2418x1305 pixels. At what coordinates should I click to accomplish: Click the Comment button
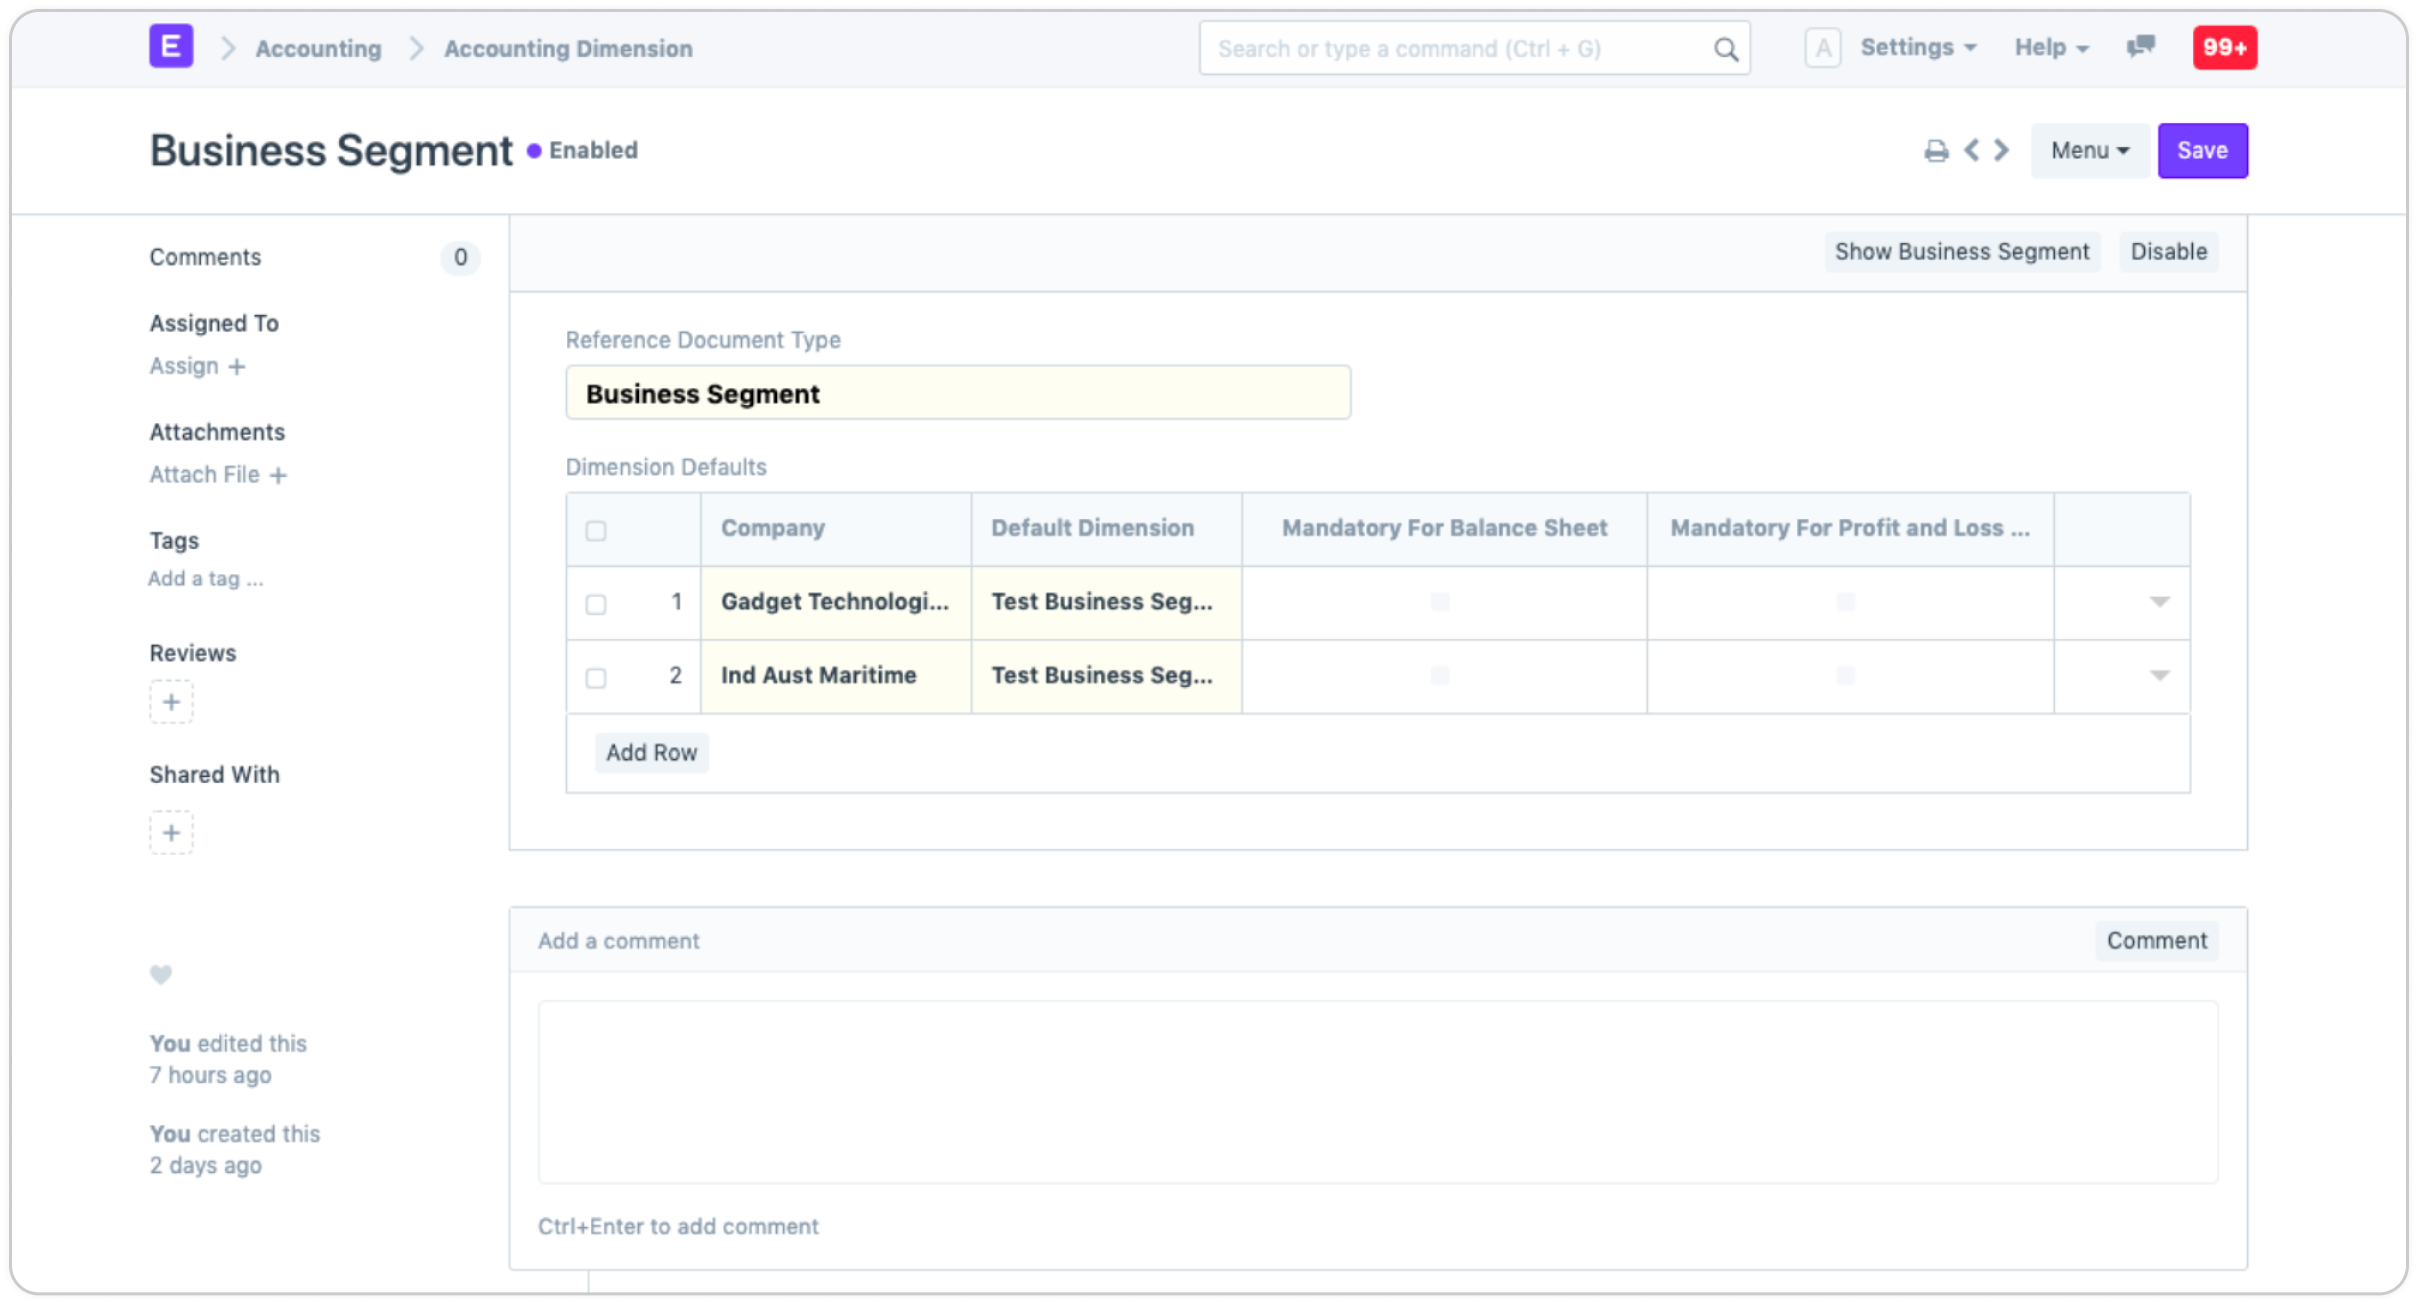point(2156,941)
